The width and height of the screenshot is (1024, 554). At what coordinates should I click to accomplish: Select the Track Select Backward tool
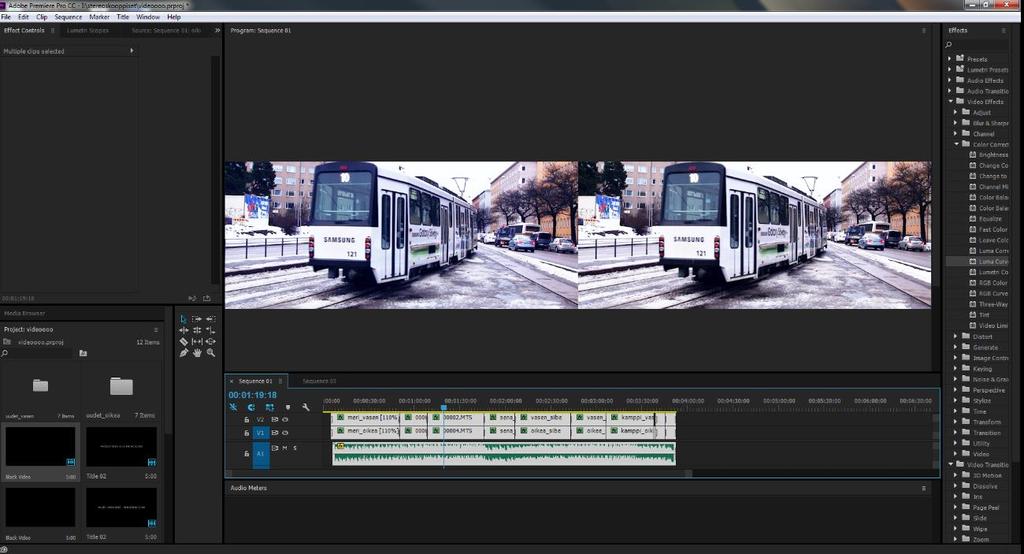tap(210, 319)
